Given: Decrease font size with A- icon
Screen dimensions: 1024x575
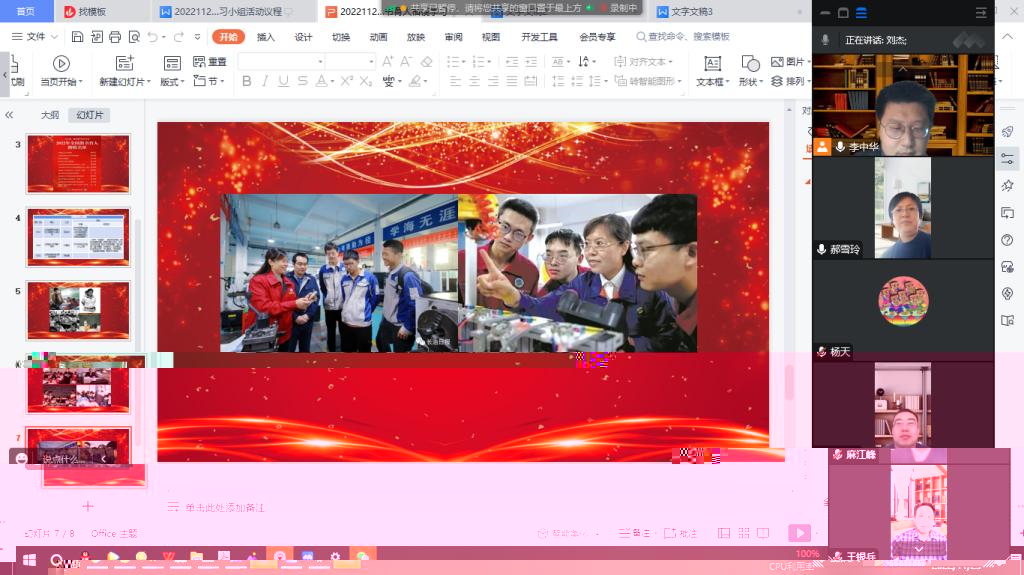Looking at the screenshot, I should click(406, 61).
